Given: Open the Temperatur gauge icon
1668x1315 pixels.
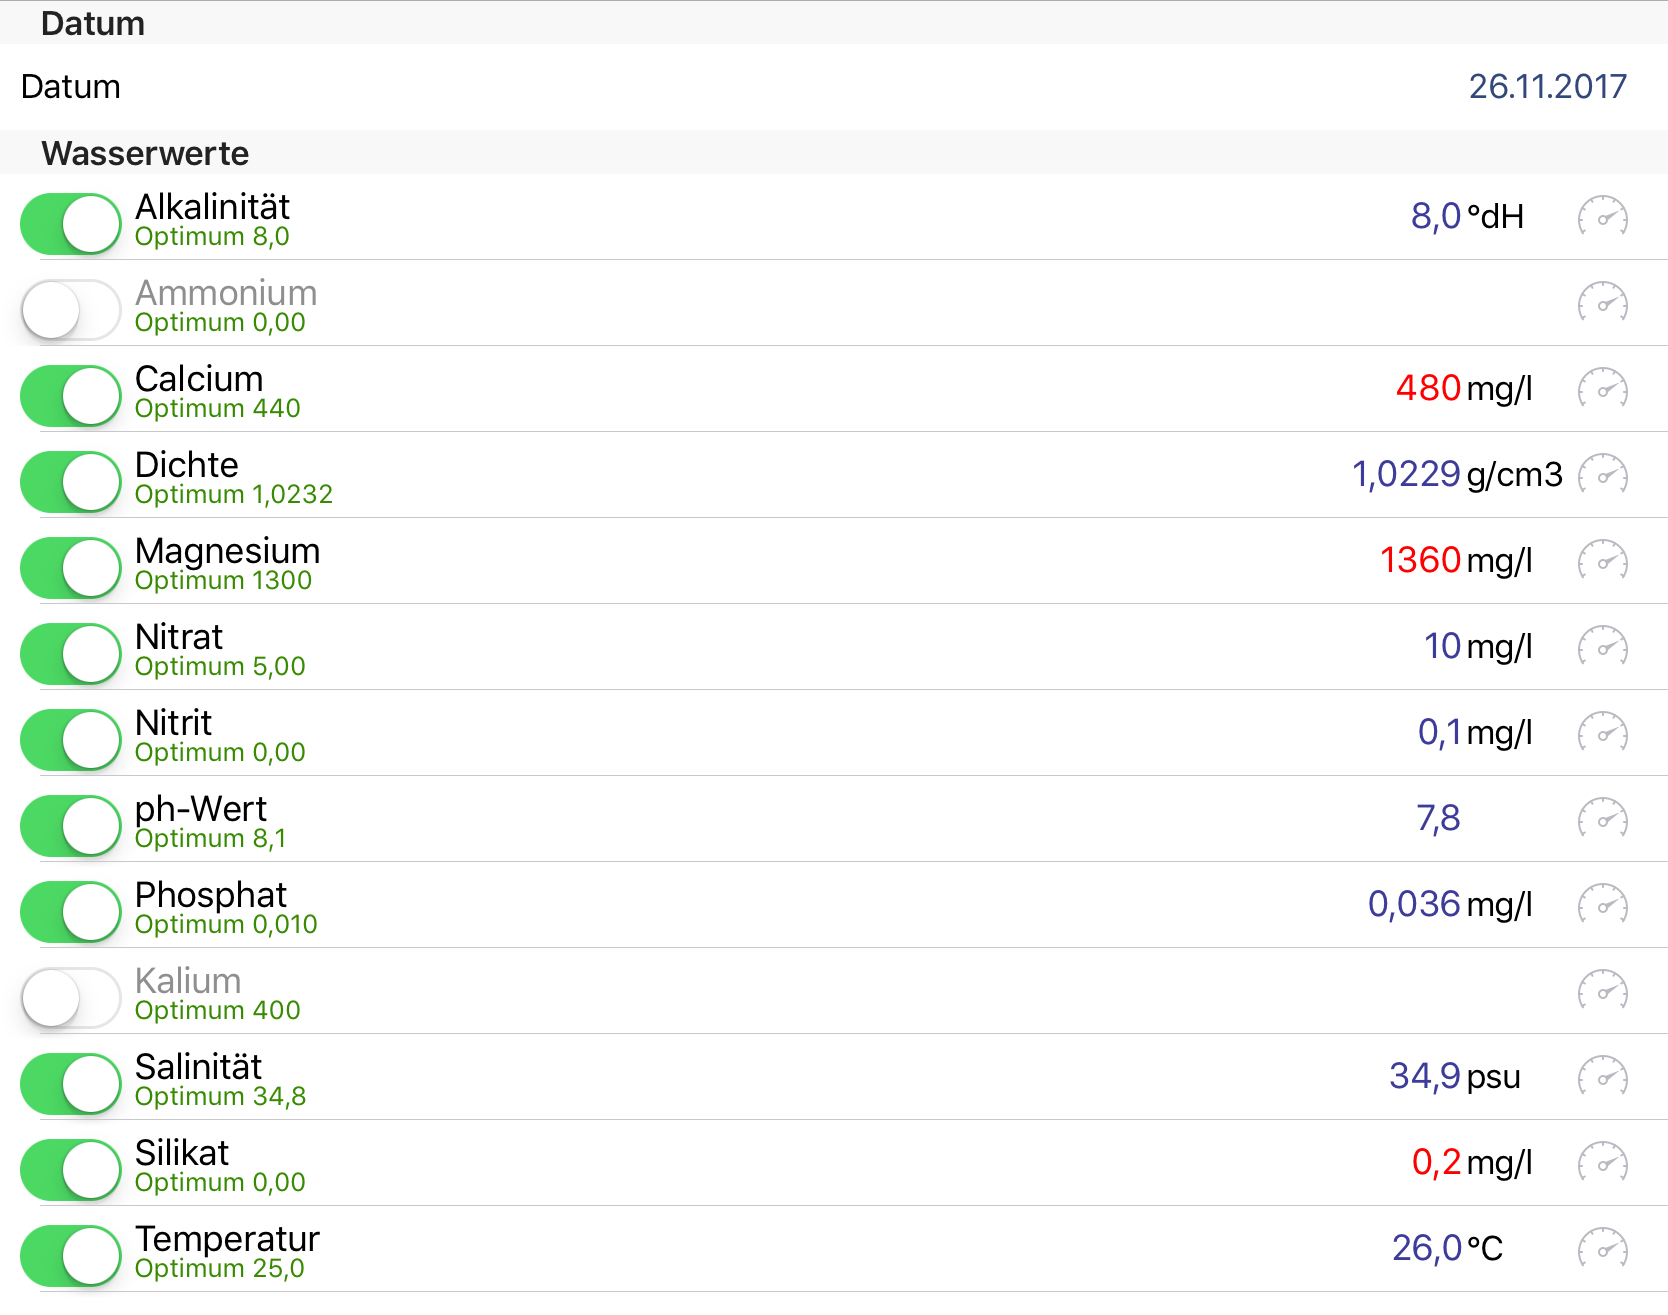Looking at the screenshot, I should [1602, 1249].
